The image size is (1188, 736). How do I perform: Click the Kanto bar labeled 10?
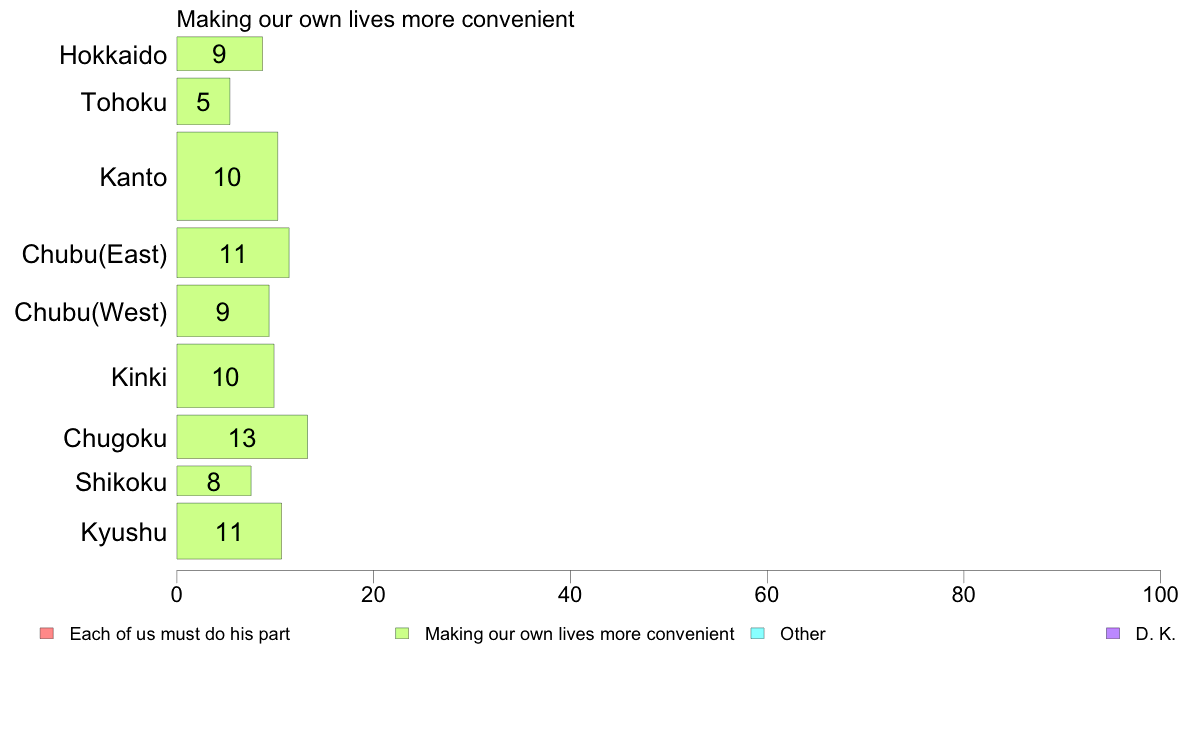tap(227, 177)
